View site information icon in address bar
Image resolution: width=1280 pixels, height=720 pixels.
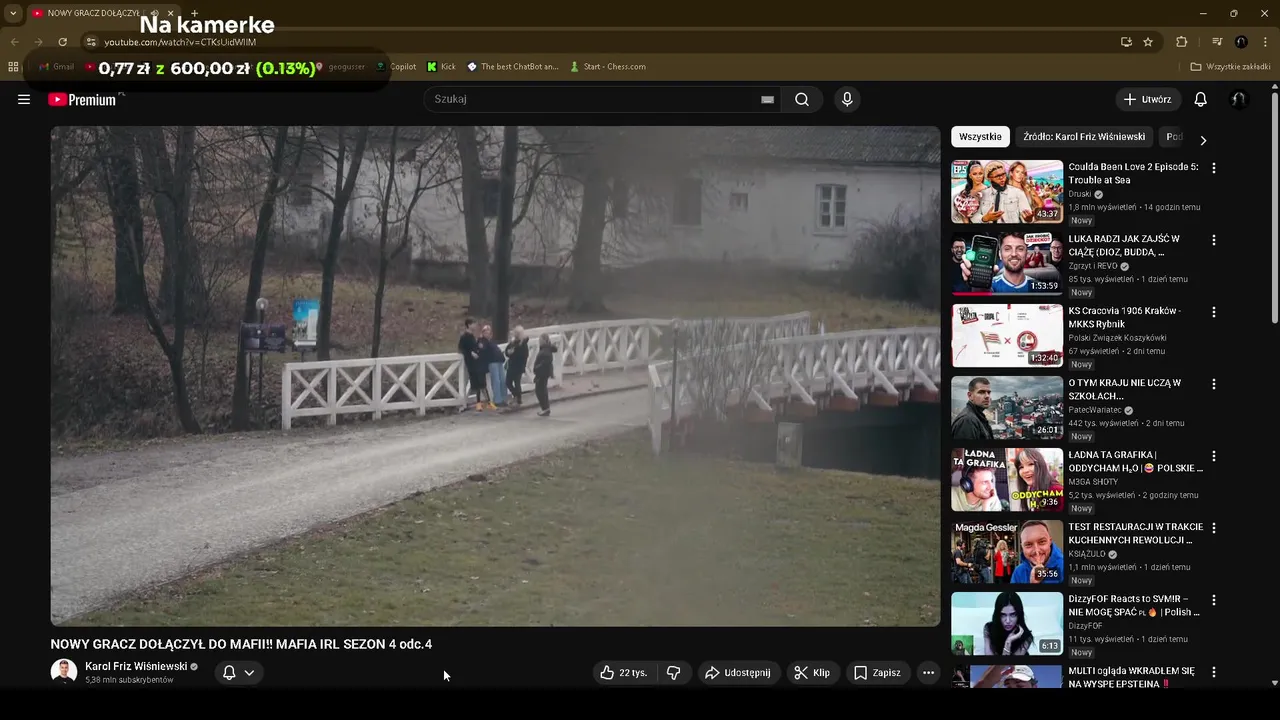(x=91, y=42)
